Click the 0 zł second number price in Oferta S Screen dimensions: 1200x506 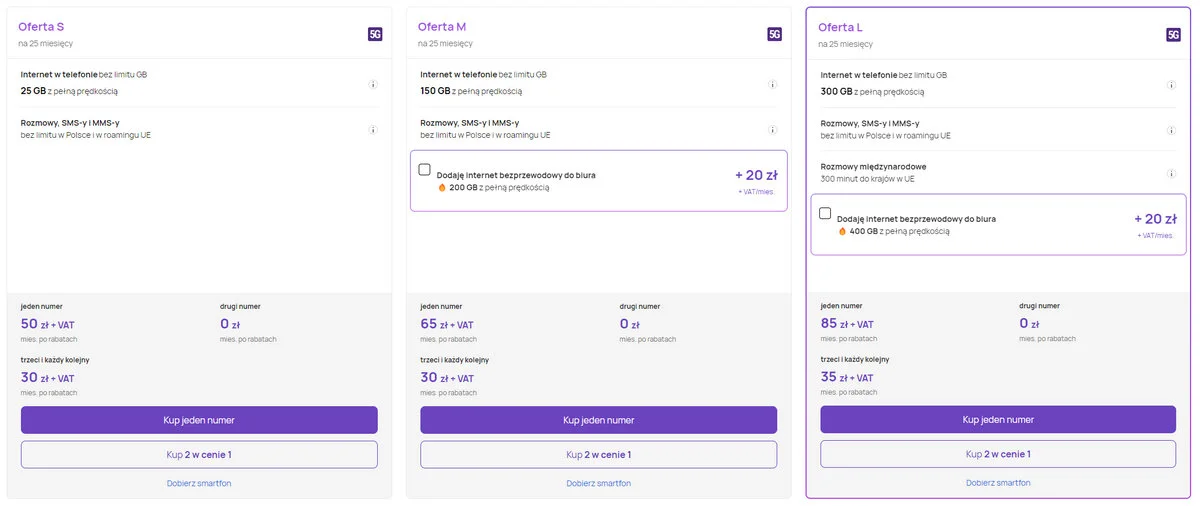[230, 324]
